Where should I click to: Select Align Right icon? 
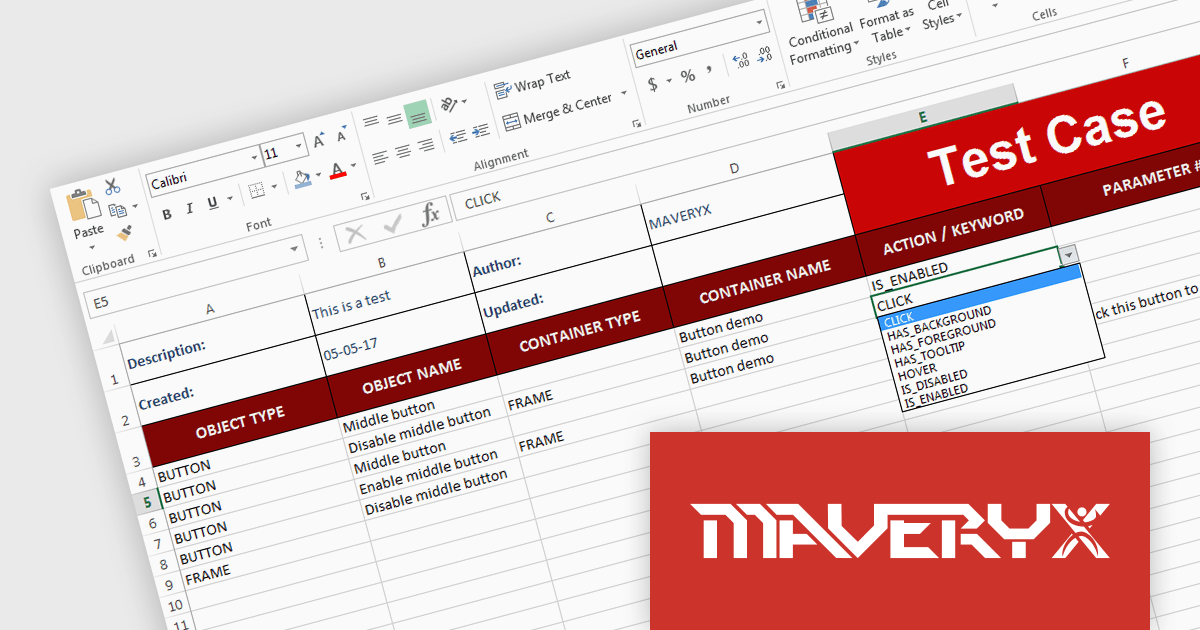426,146
